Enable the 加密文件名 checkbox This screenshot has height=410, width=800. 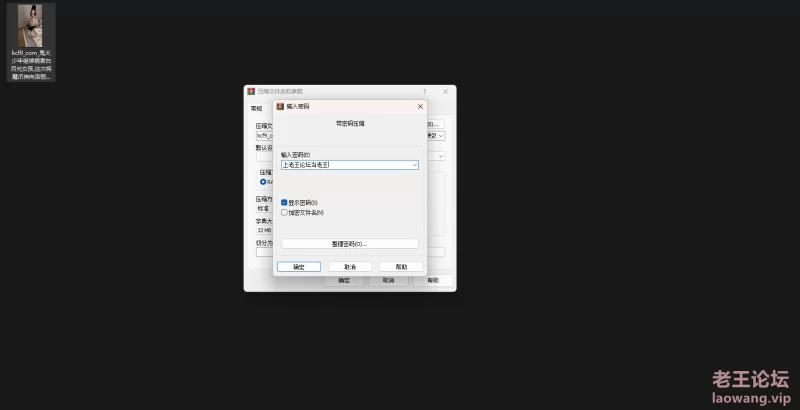click(284, 213)
